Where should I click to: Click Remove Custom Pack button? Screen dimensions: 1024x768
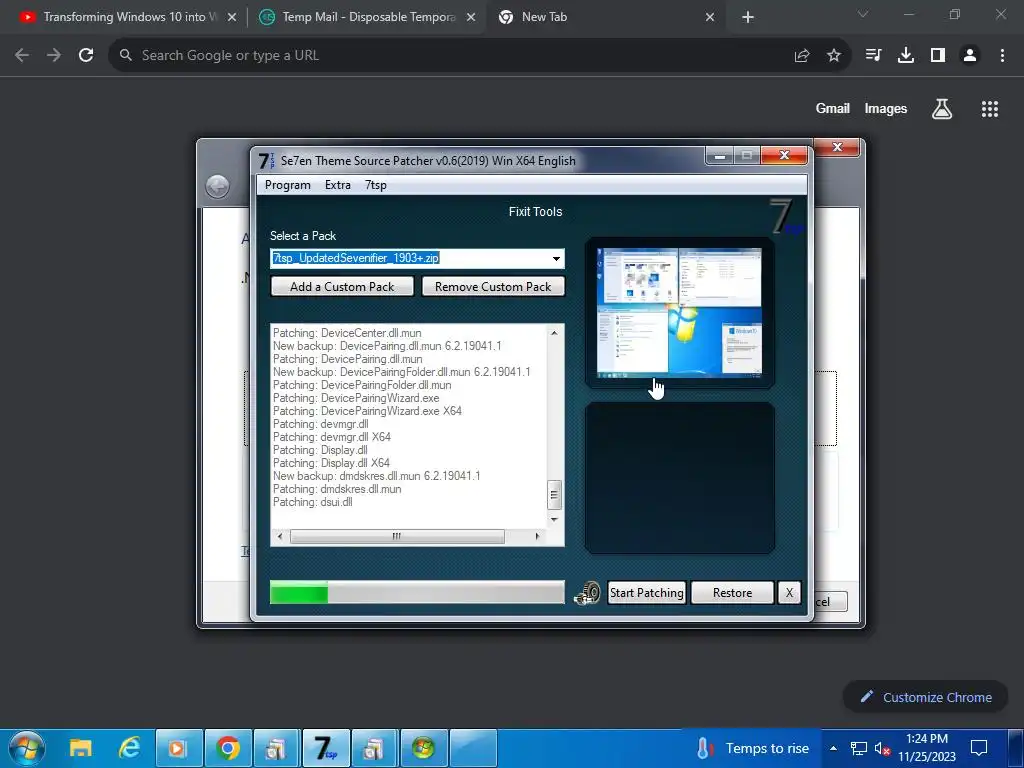point(493,287)
